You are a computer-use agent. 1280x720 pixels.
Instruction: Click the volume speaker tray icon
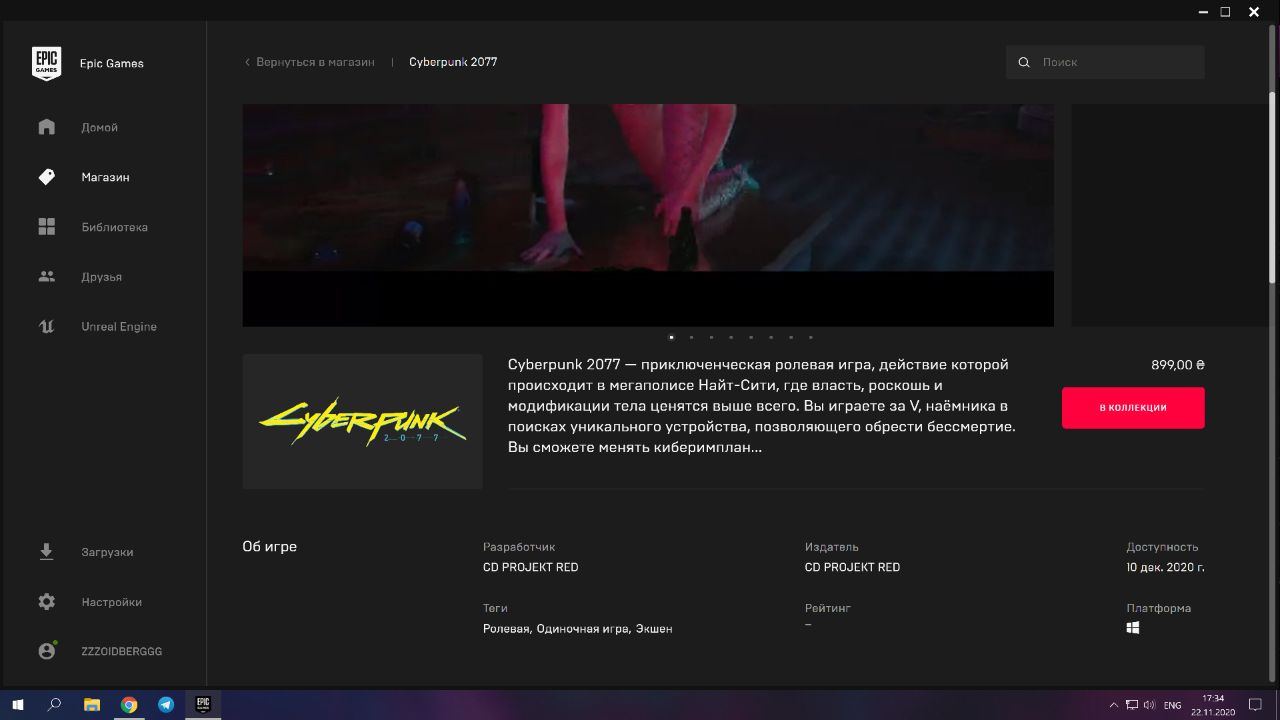coord(1149,705)
